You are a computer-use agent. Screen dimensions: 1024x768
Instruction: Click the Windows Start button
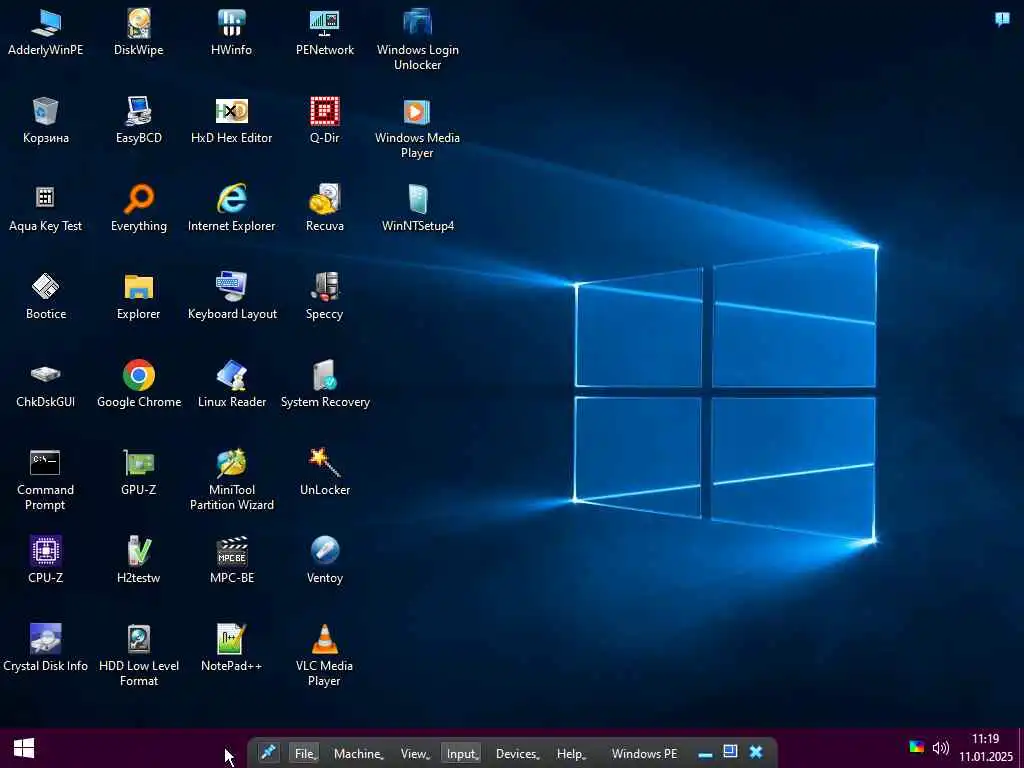coord(24,748)
